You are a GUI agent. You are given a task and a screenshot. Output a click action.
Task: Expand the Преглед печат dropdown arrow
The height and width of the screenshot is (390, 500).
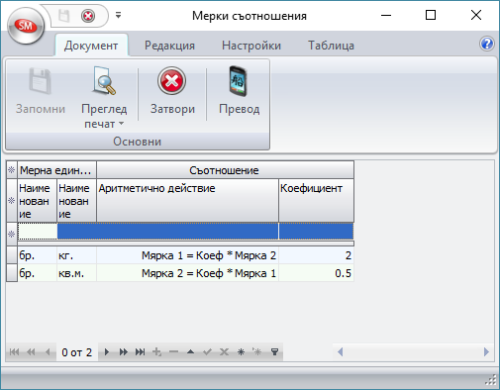click(121, 124)
